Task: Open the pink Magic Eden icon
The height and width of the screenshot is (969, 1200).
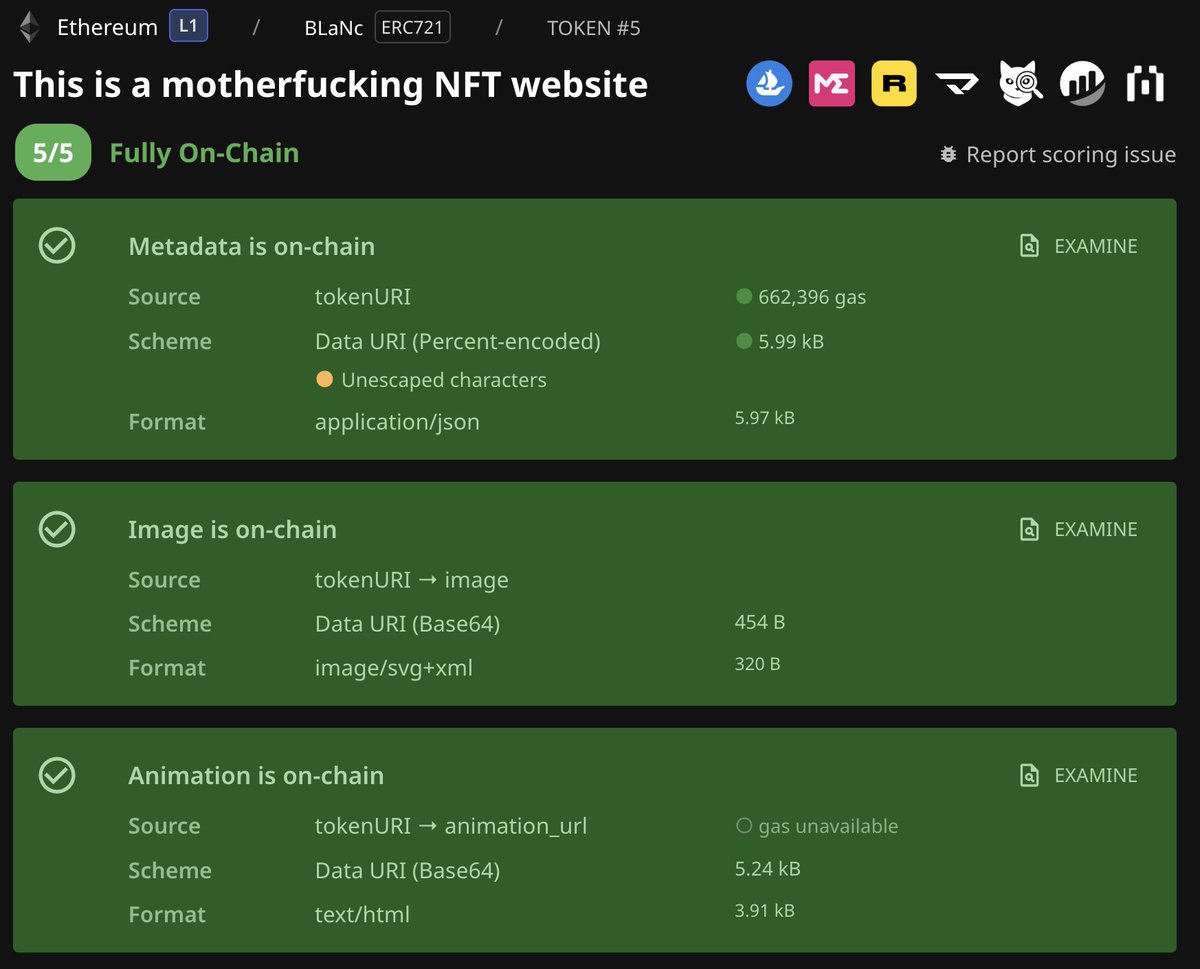Action: tap(831, 84)
